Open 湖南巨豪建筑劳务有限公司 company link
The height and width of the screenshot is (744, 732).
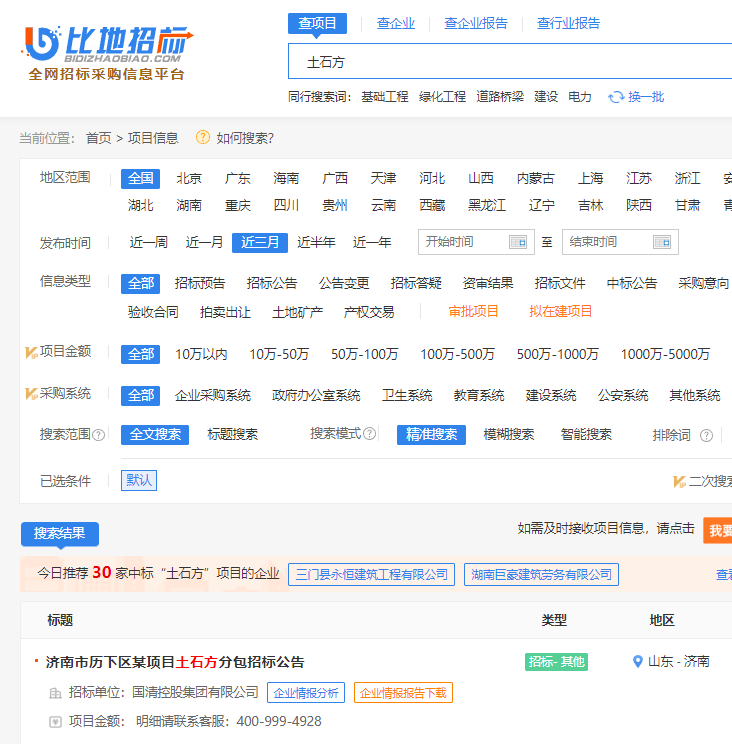(541, 575)
